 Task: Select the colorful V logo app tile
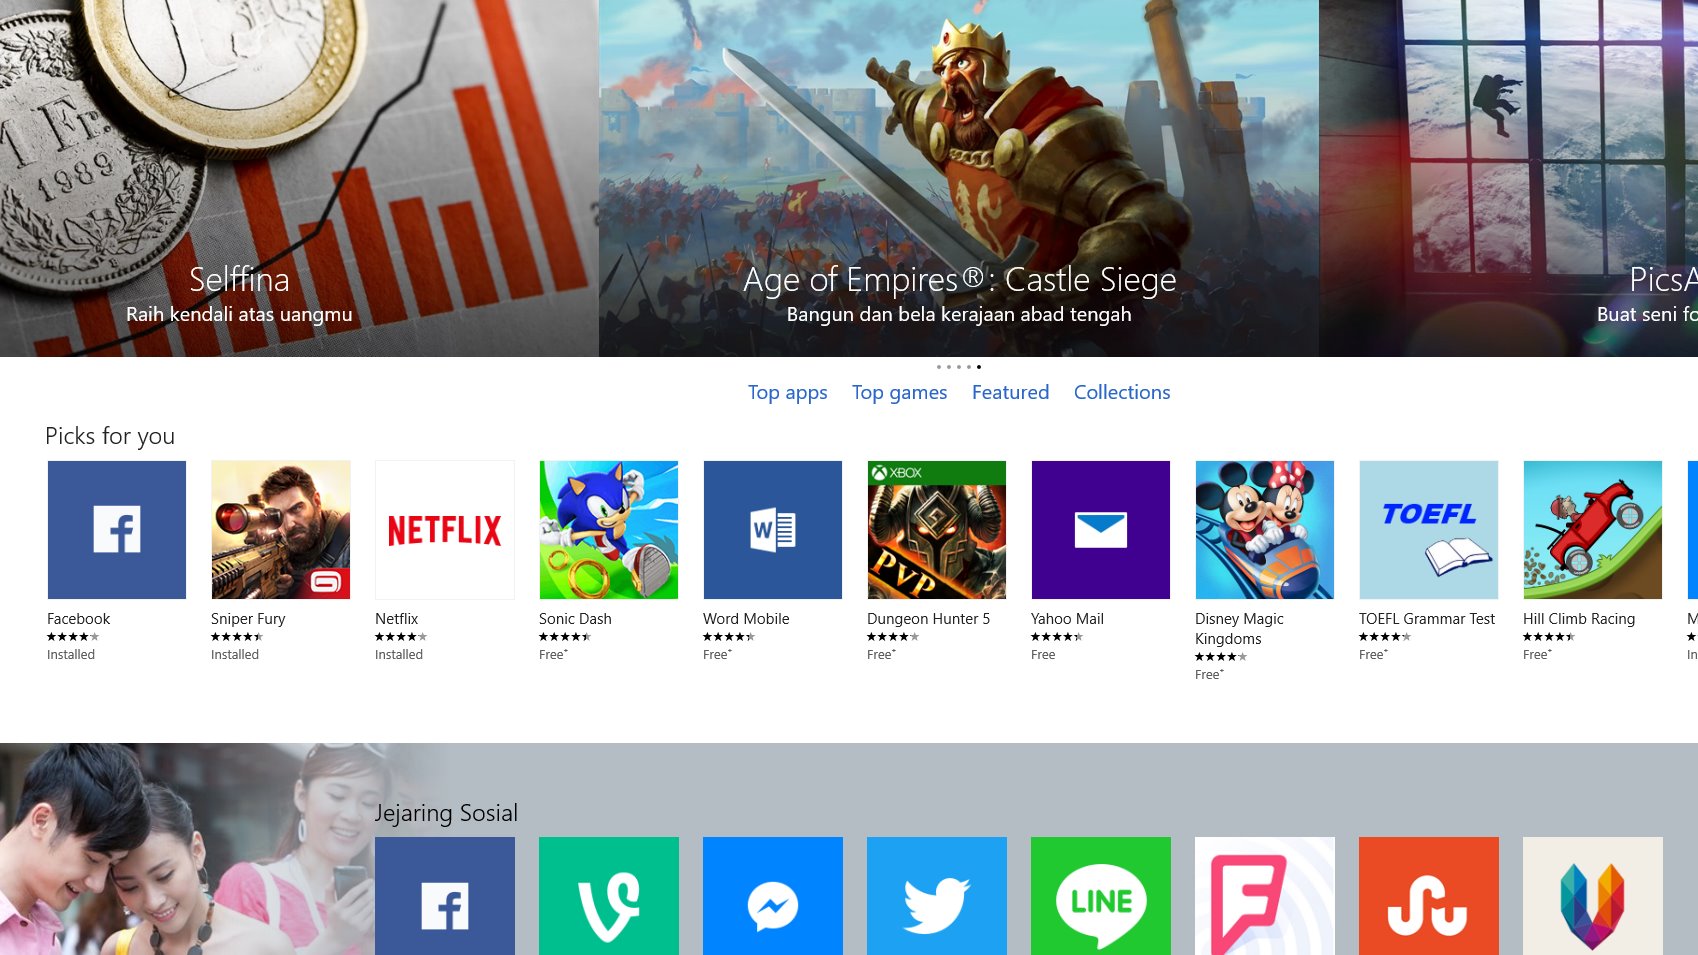pyautogui.click(x=1593, y=896)
